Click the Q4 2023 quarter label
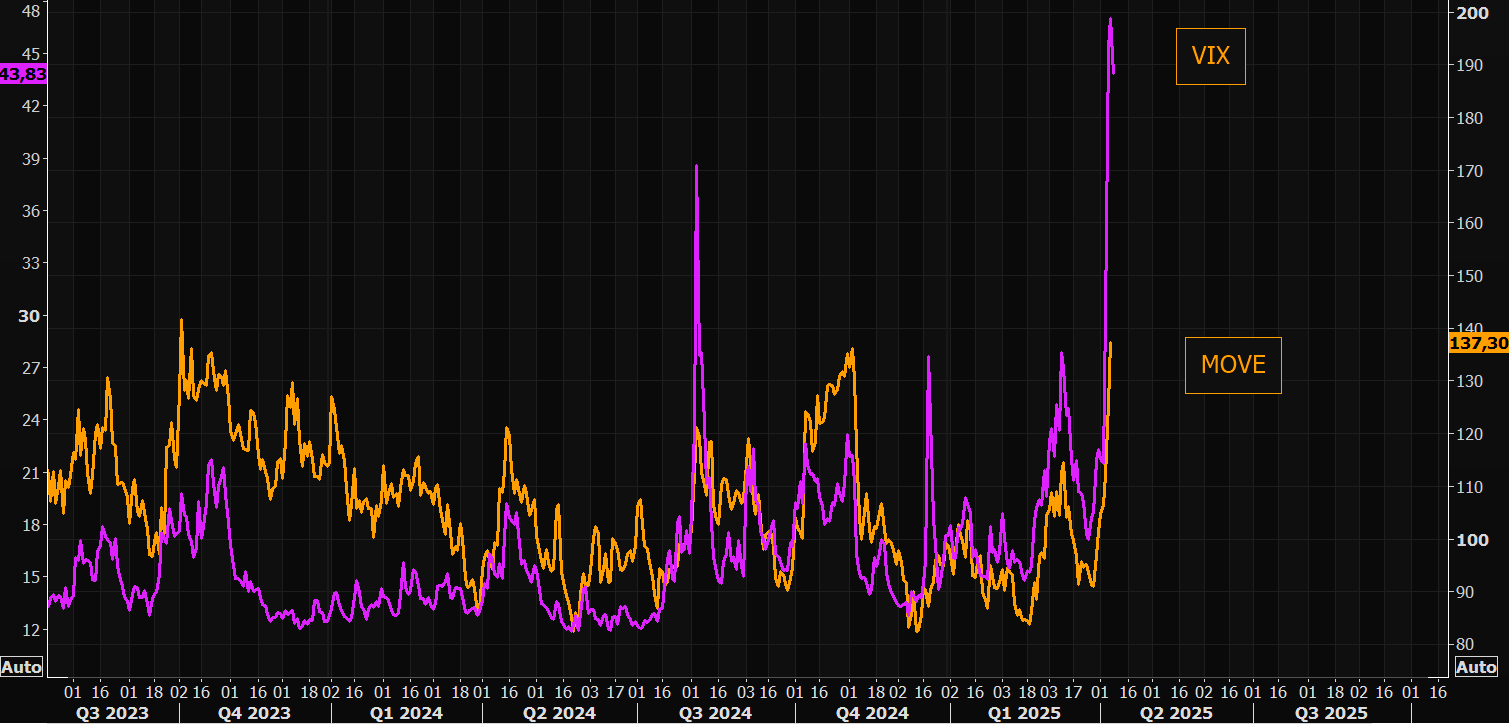 pyautogui.click(x=253, y=713)
